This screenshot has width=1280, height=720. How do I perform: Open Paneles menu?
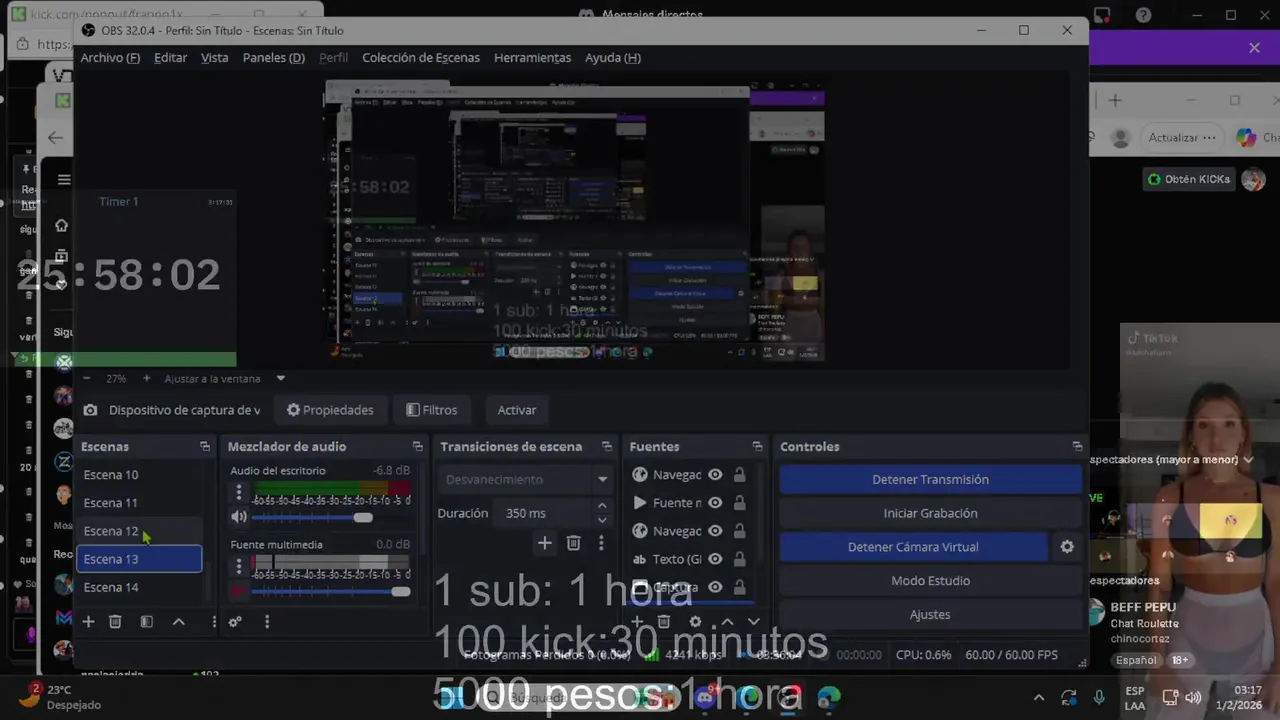(x=273, y=58)
